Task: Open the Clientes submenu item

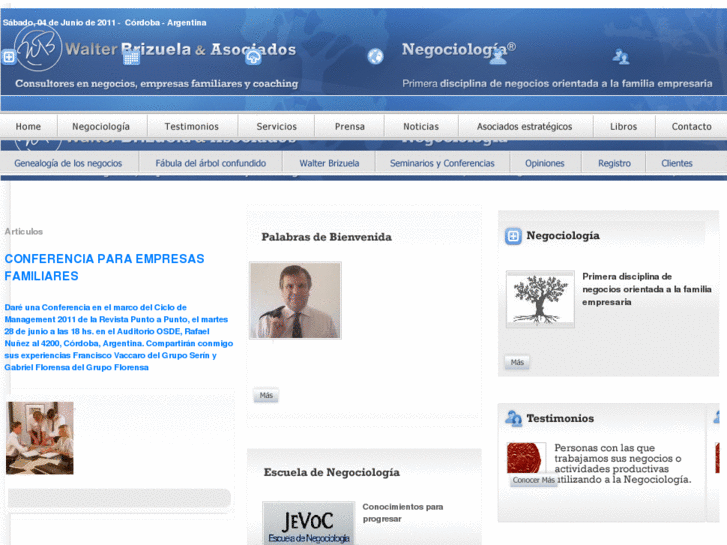Action: coord(677,163)
